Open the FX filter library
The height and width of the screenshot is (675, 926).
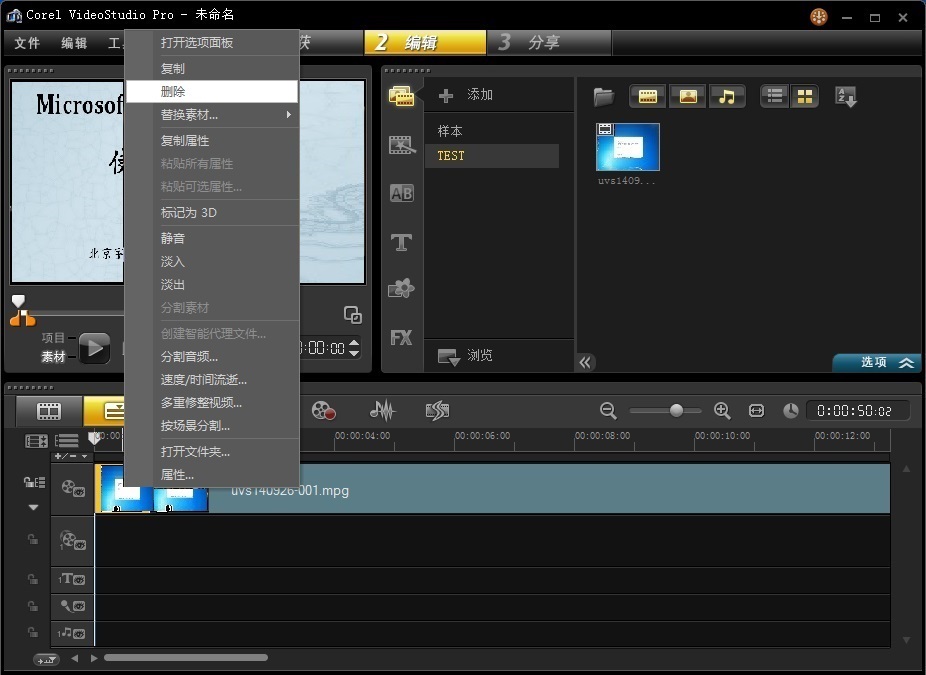pyautogui.click(x=402, y=338)
